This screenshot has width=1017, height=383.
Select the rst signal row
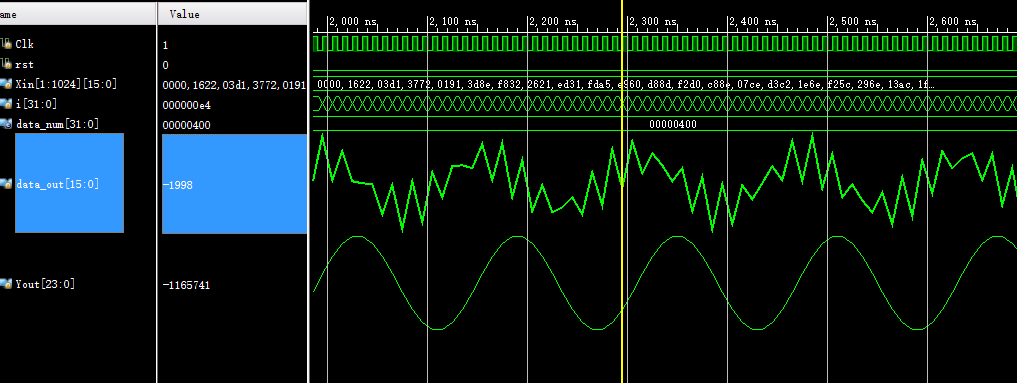click(x=25, y=64)
